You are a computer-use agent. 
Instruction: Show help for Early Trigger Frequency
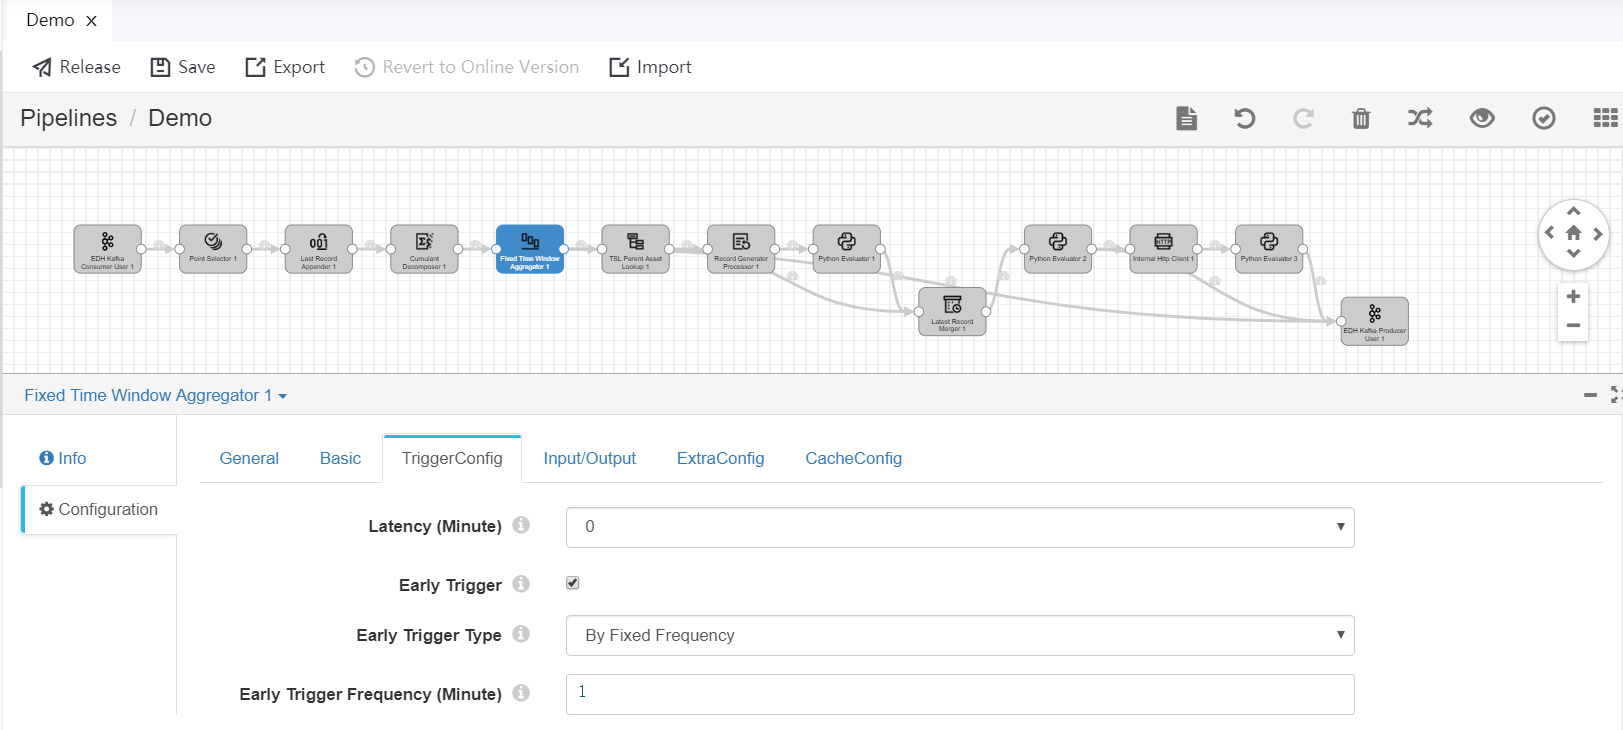(521, 693)
